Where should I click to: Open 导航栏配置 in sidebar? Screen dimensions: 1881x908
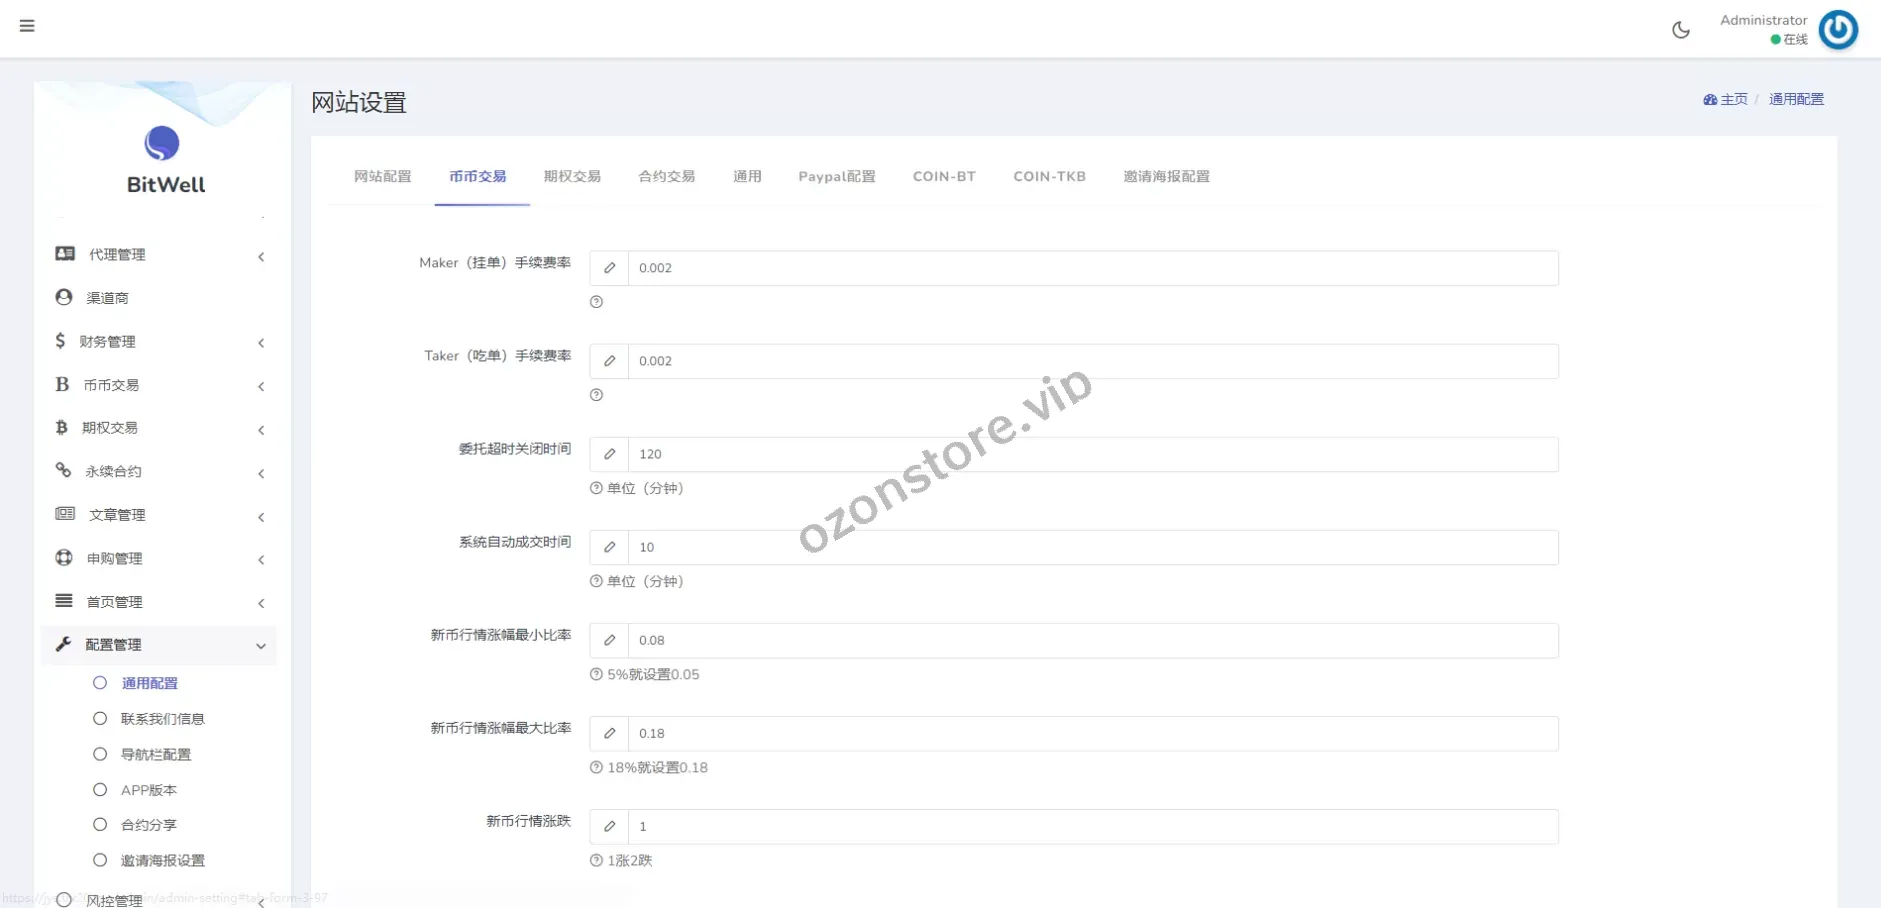pos(155,755)
